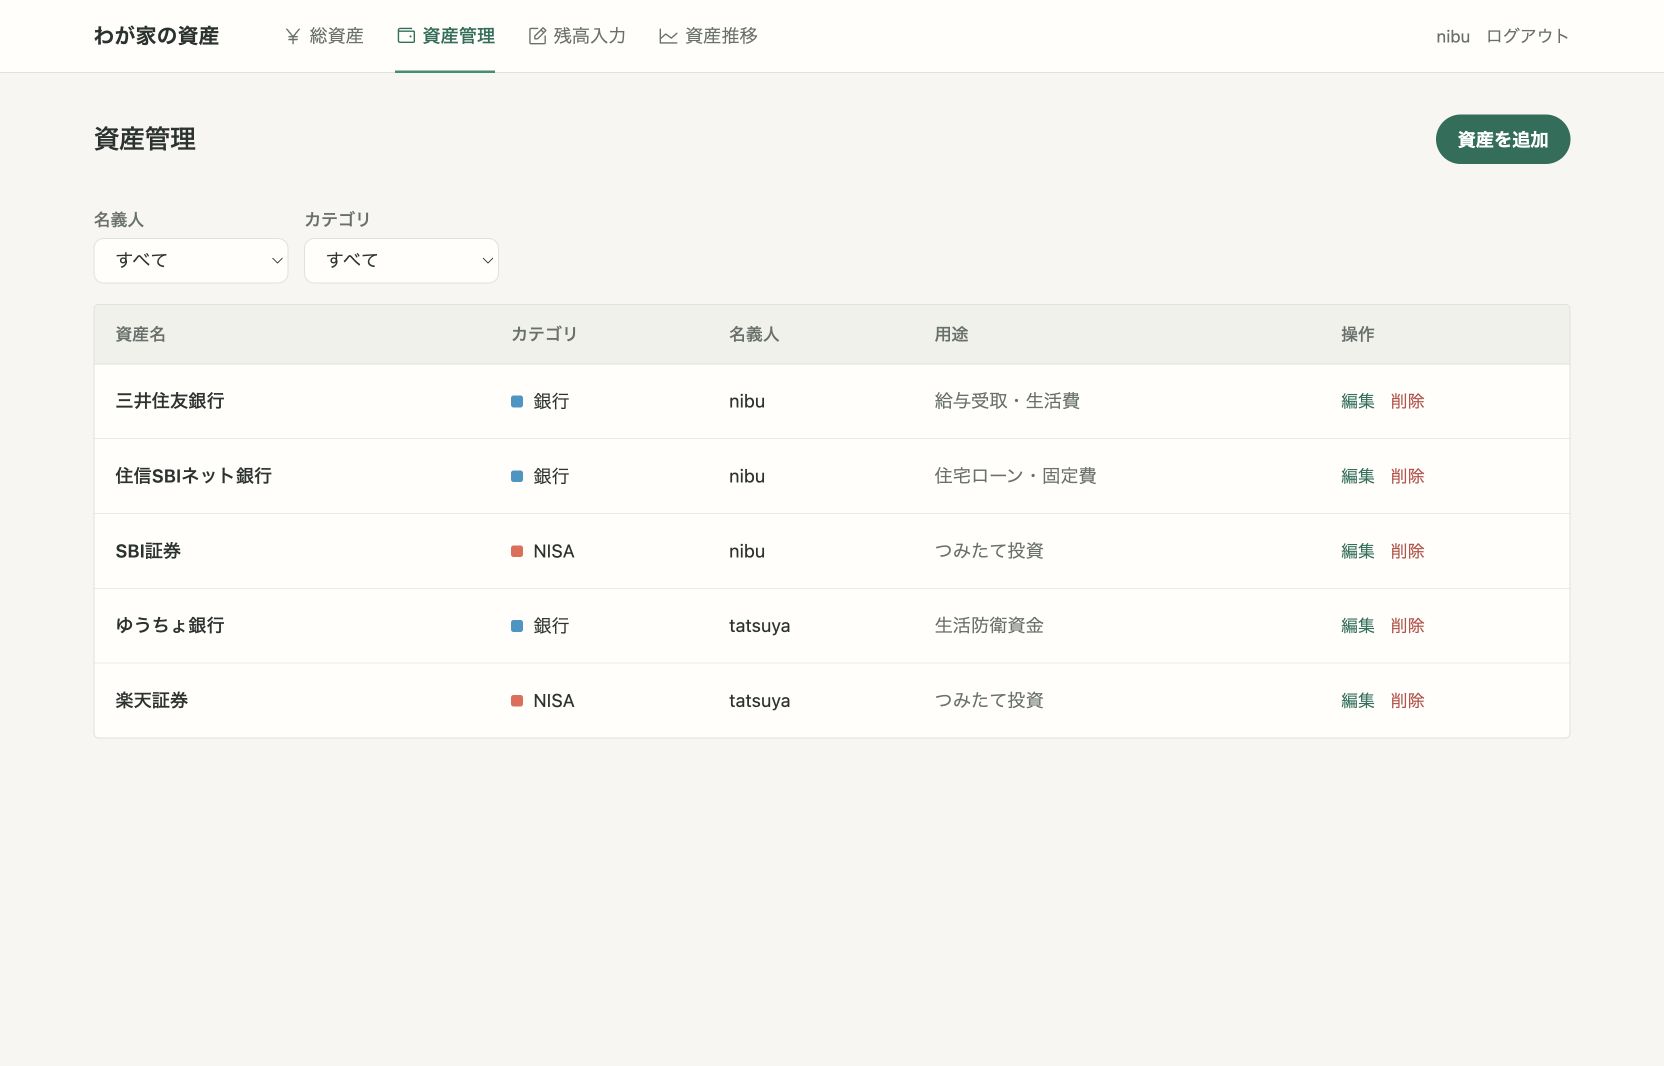
Task: Click the 楽天証券 asset name
Action: coord(152,700)
